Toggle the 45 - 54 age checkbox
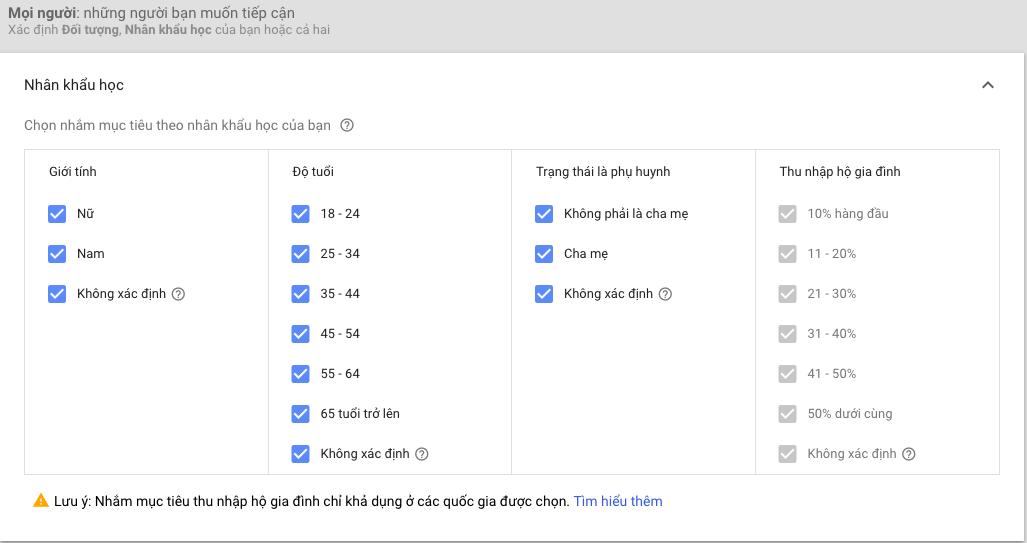The height and width of the screenshot is (543, 1027). point(301,334)
